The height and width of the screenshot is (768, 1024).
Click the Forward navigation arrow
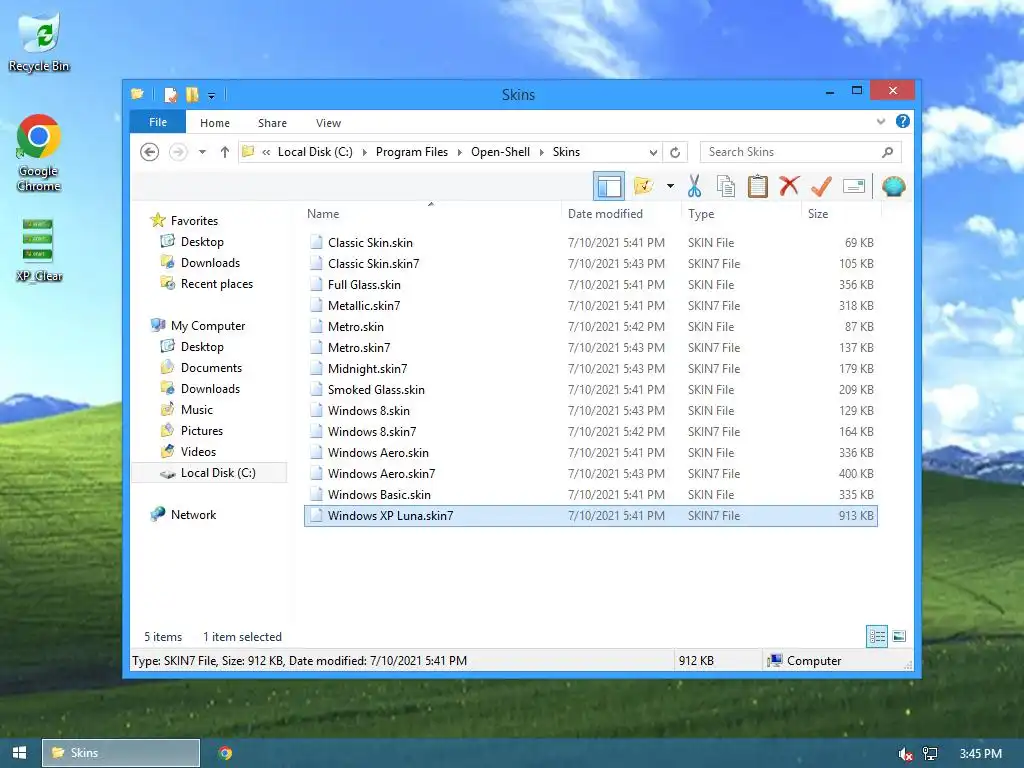coord(178,152)
